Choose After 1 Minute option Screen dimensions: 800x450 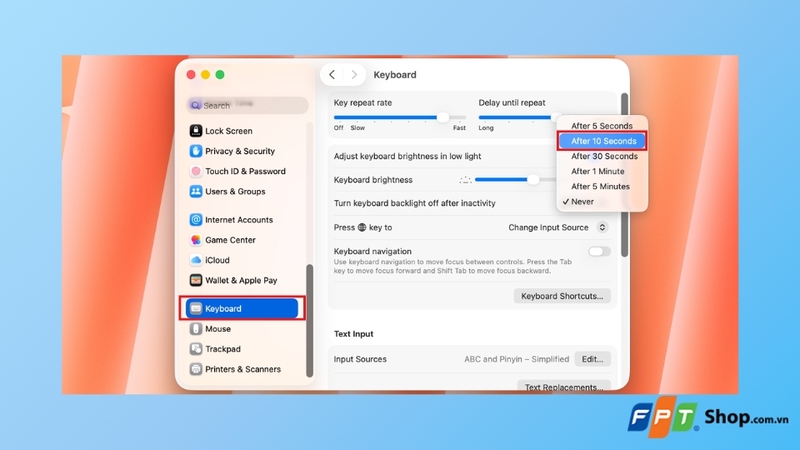pos(602,171)
